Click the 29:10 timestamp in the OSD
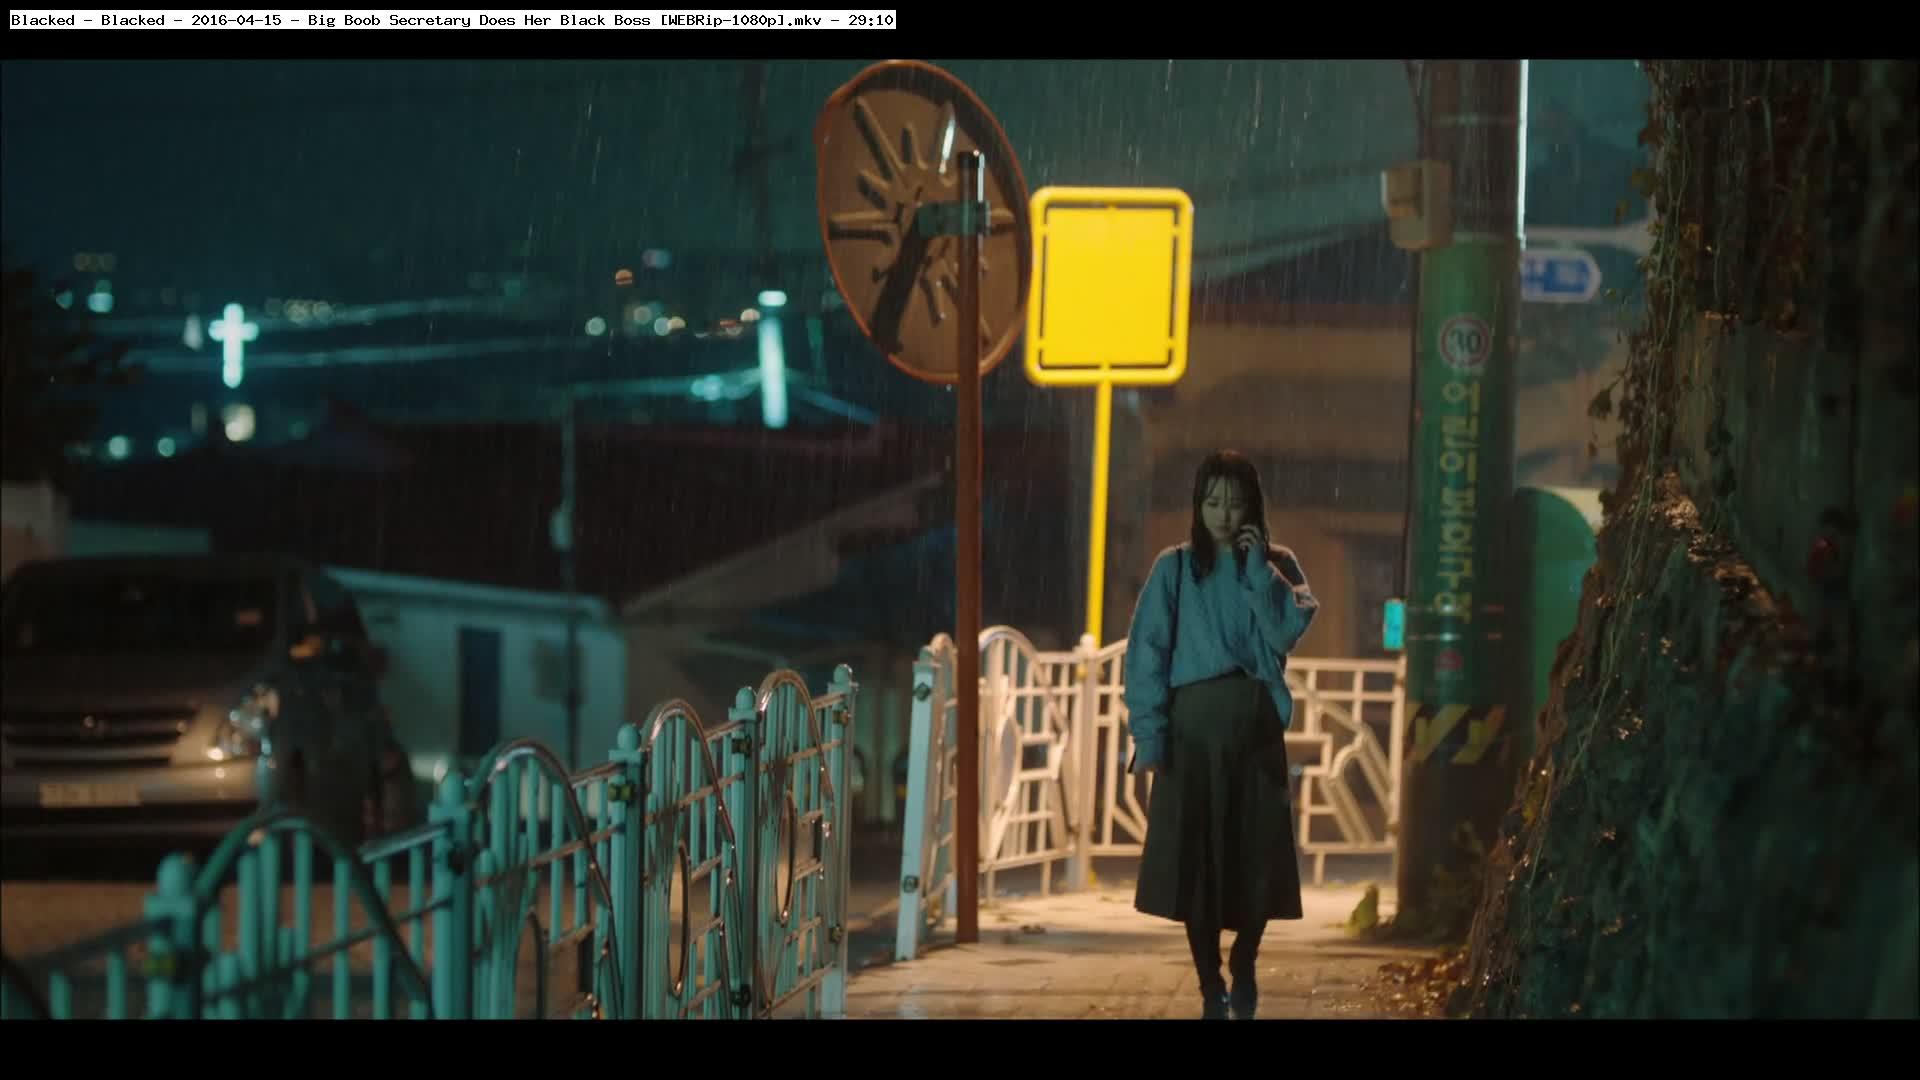This screenshot has height=1080, width=1920. [x=871, y=20]
